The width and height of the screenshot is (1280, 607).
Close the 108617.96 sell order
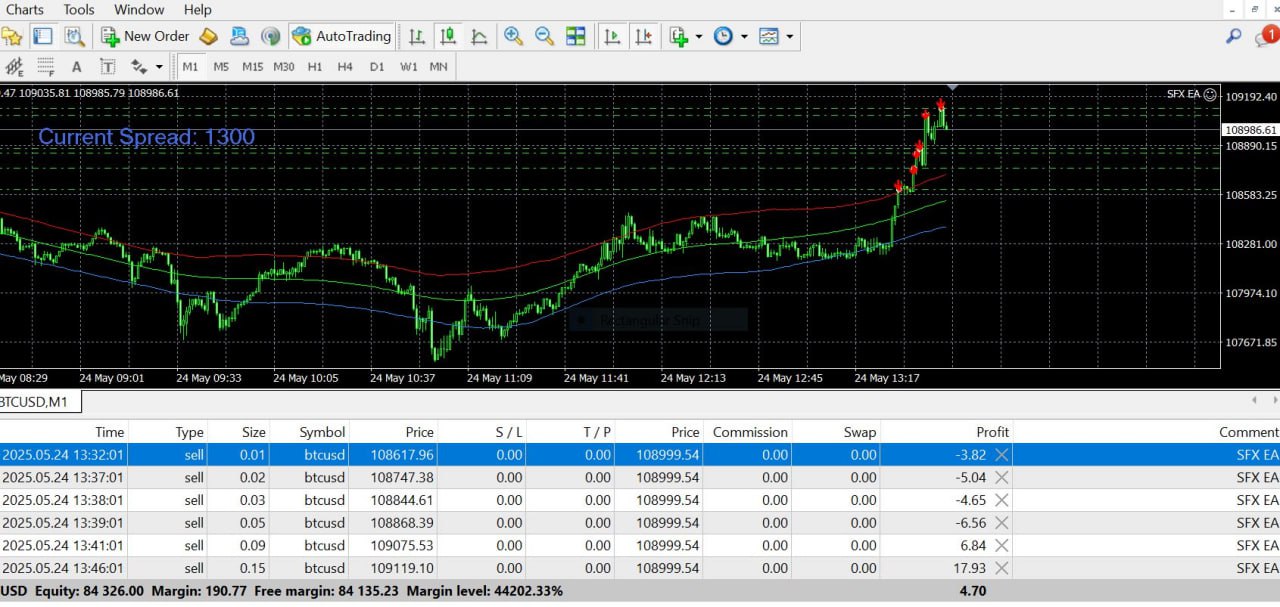click(1001, 454)
